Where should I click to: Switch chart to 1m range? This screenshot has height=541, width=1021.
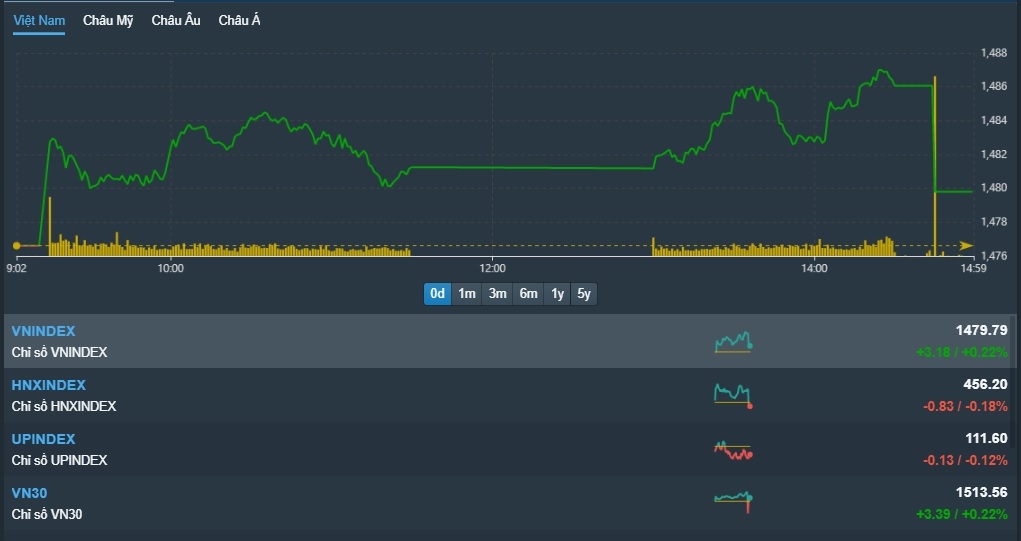point(467,294)
